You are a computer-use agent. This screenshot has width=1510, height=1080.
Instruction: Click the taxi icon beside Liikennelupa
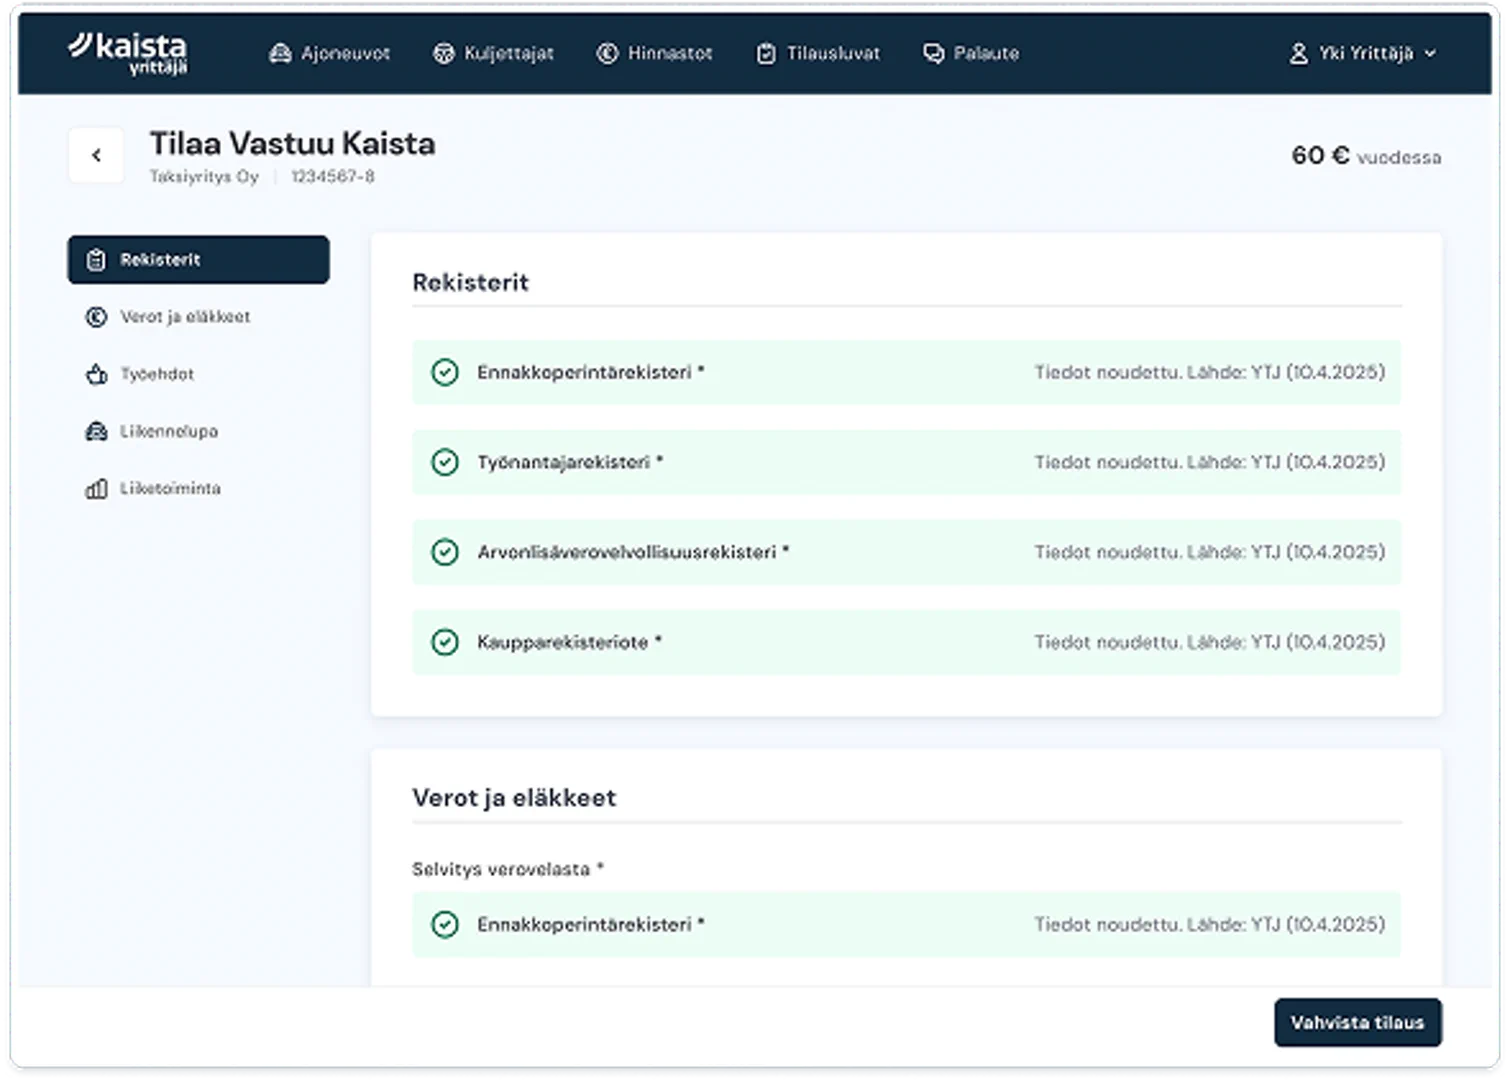96,431
